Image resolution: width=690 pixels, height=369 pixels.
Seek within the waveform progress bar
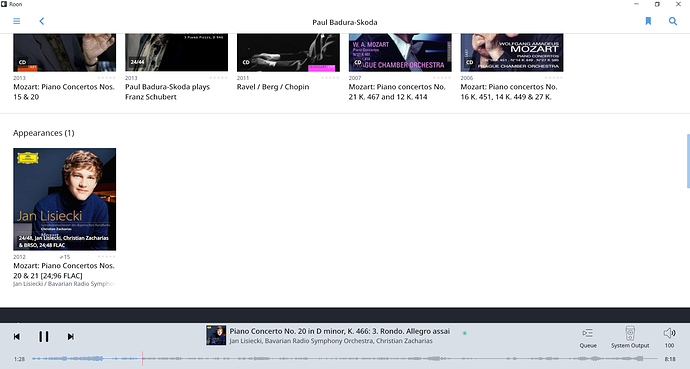pyautogui.click(x=345, y=358)
